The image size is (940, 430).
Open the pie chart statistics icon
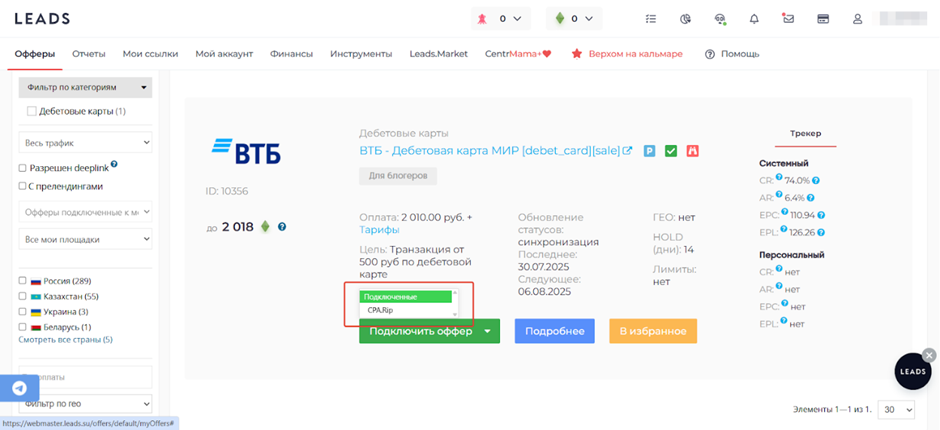[x=686, y=19]
